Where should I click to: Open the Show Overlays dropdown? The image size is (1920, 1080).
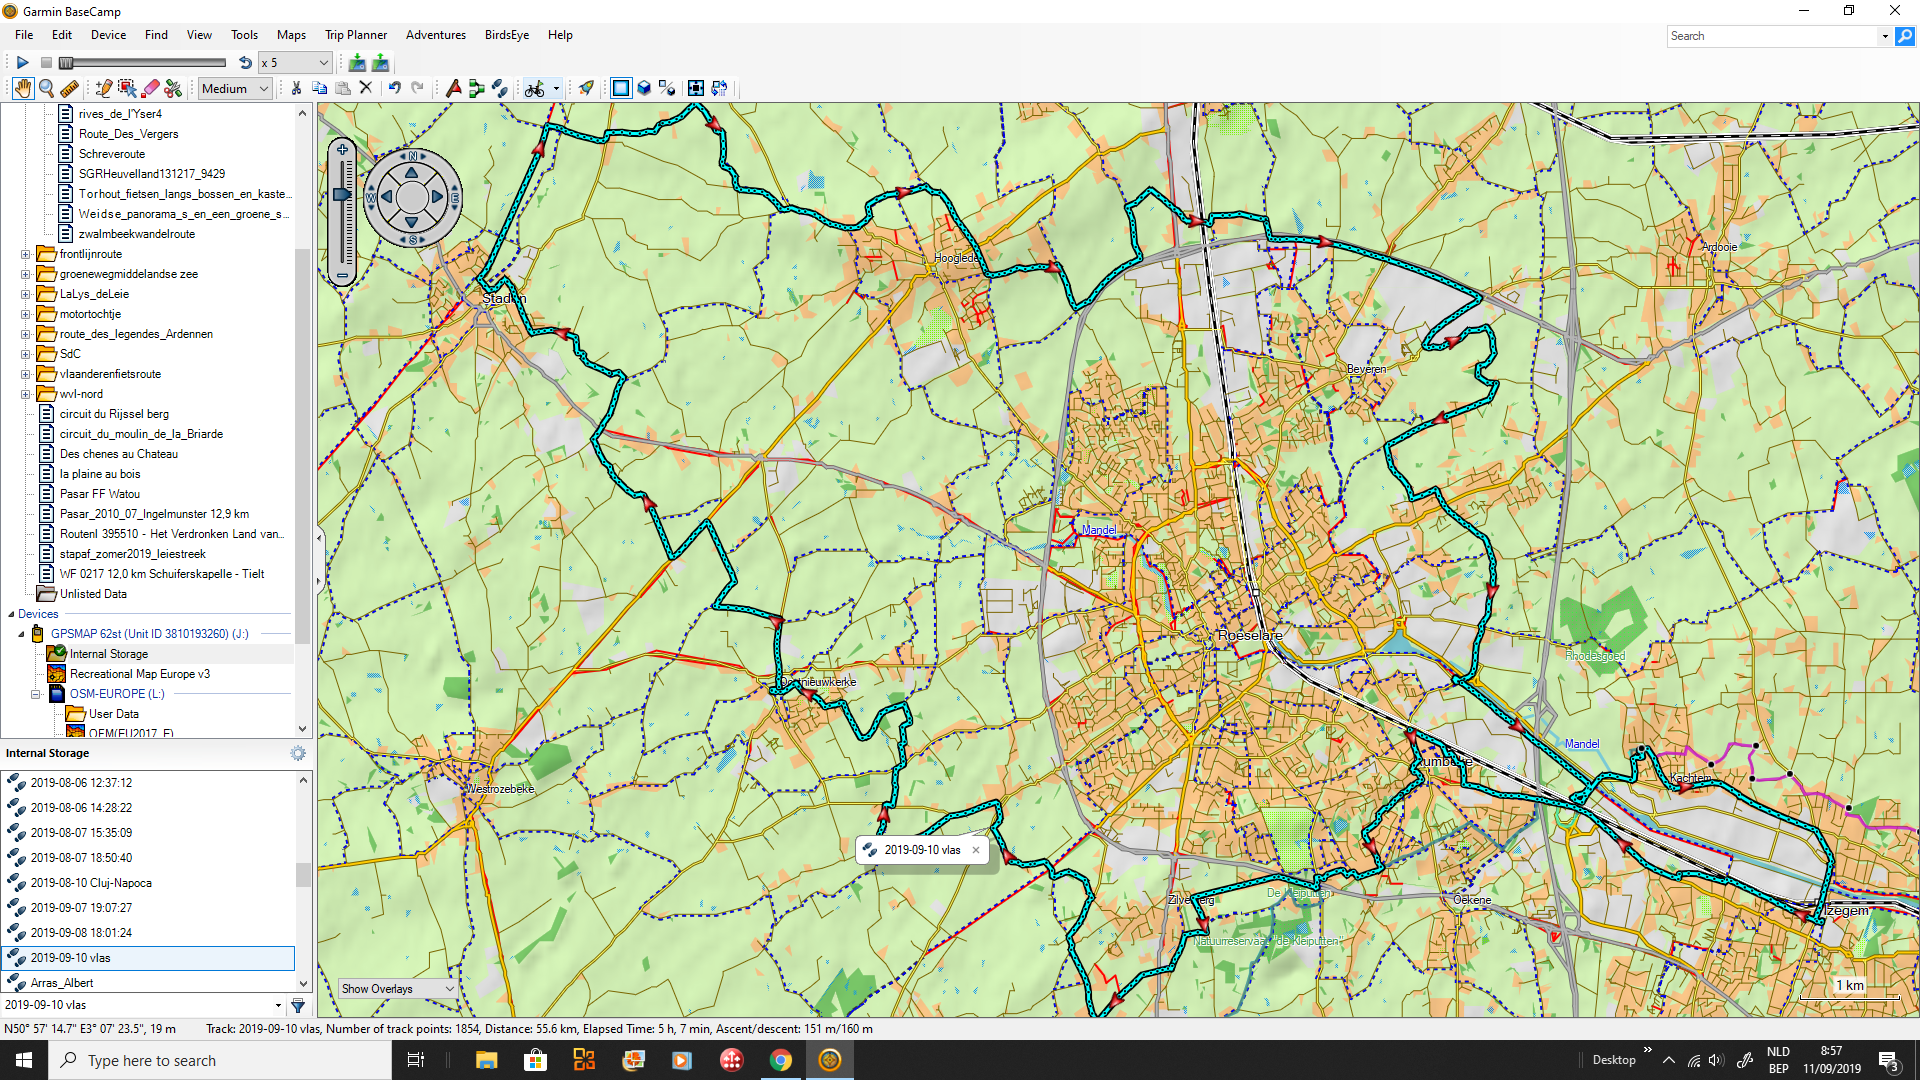click(x=398, y=989)
